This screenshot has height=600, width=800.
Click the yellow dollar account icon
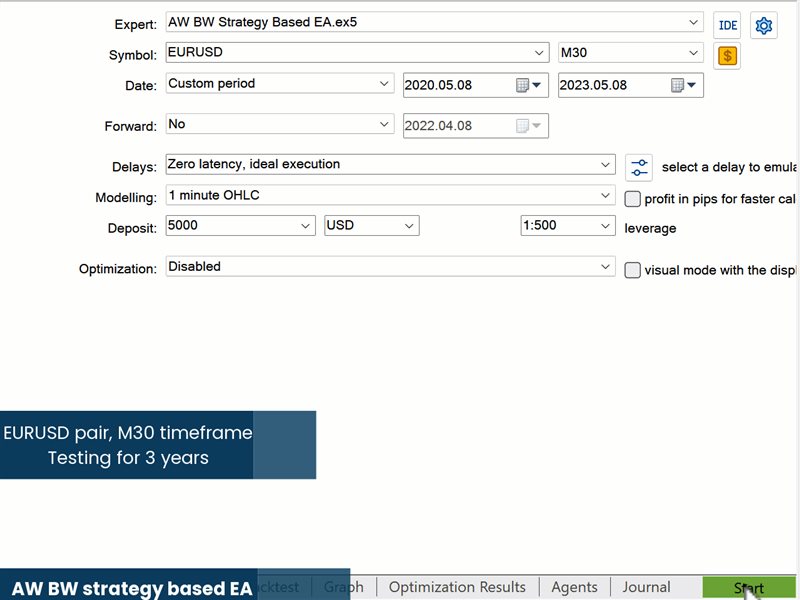coord(726,56)
